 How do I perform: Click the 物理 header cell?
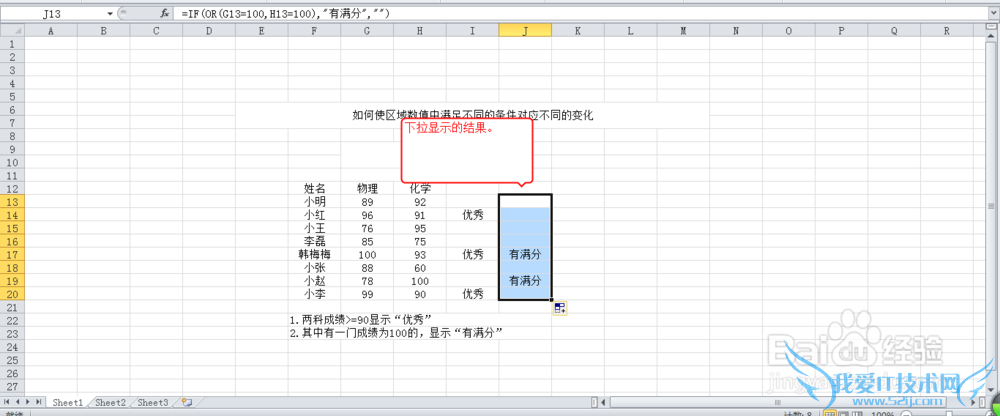[367, 188]
